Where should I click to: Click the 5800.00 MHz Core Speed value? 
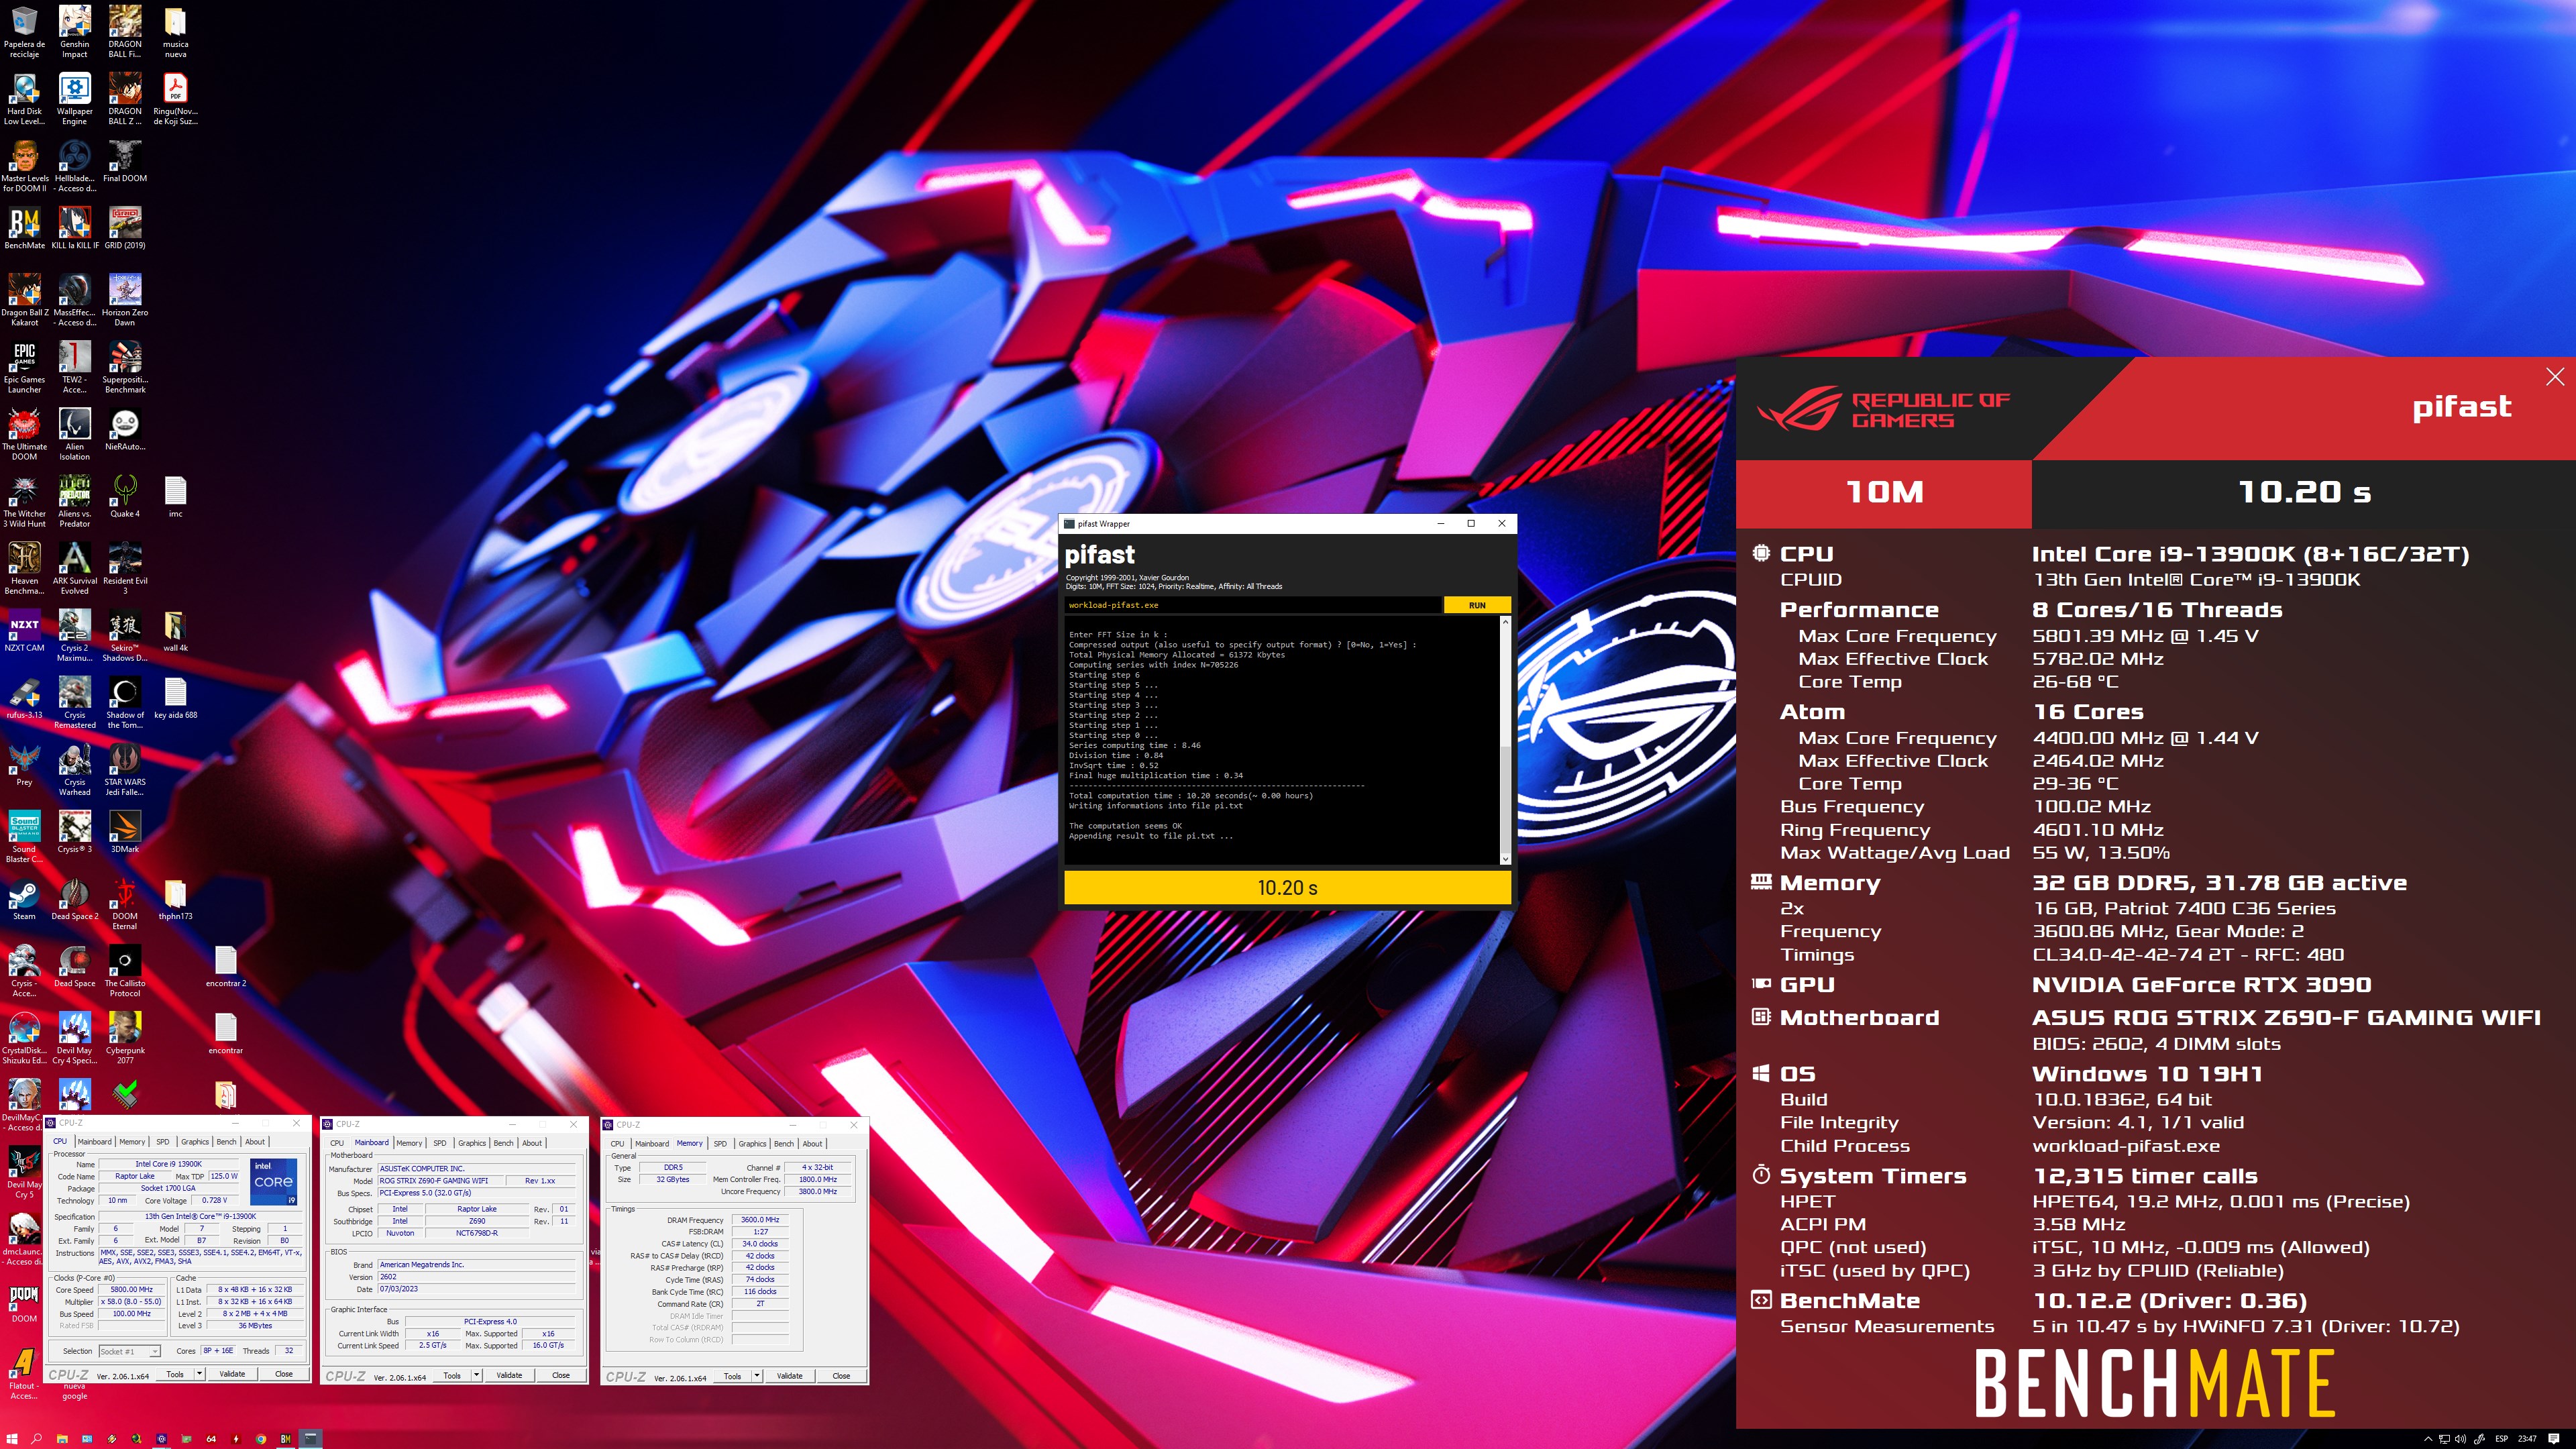132,1290
